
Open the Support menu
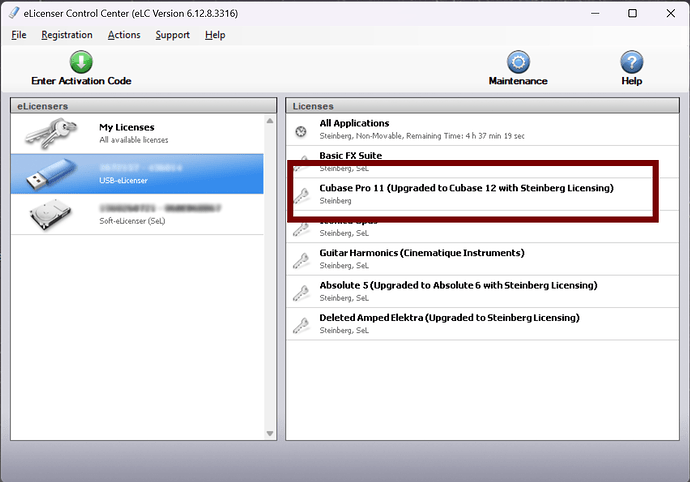pyautogui.click(x=172, y=35)
